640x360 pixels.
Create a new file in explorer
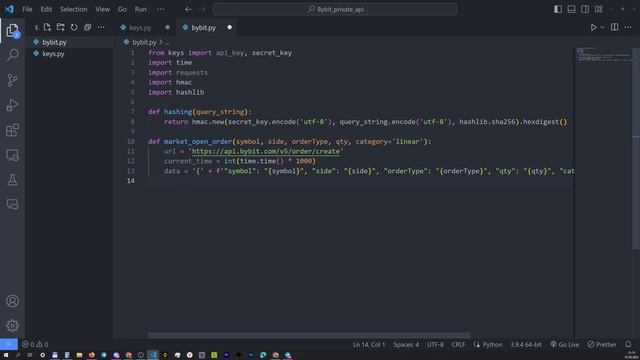click(x=47, y=27)
